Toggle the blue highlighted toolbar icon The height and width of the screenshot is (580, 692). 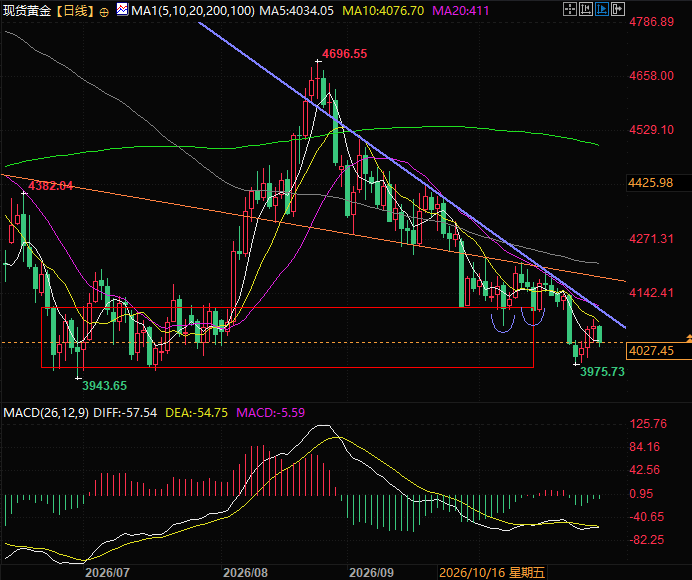tap(602, 9)
